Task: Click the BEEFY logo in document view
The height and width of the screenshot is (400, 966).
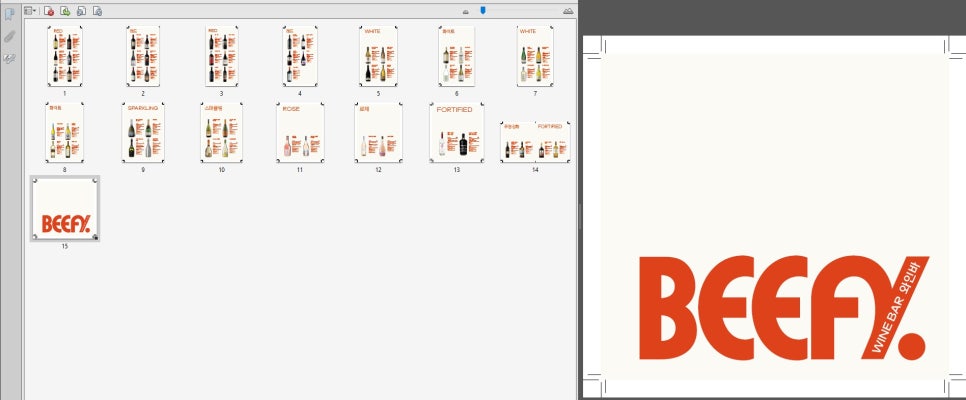Action: tap(783, 308)
